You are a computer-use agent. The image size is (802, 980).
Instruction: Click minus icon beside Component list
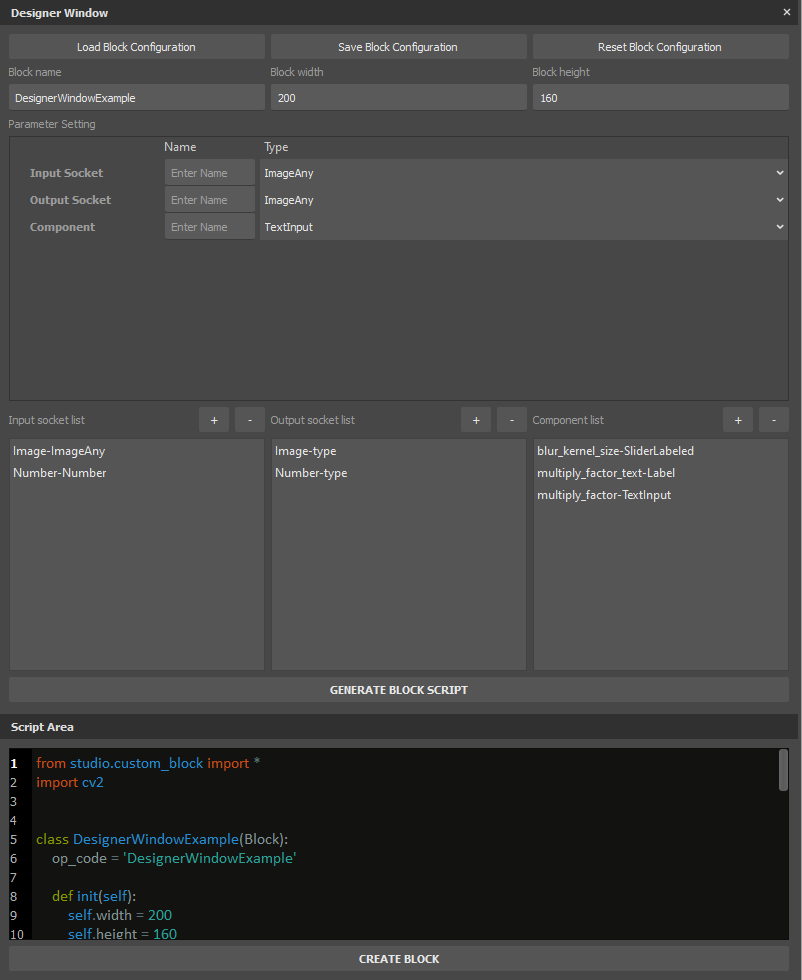click(774, 420)
